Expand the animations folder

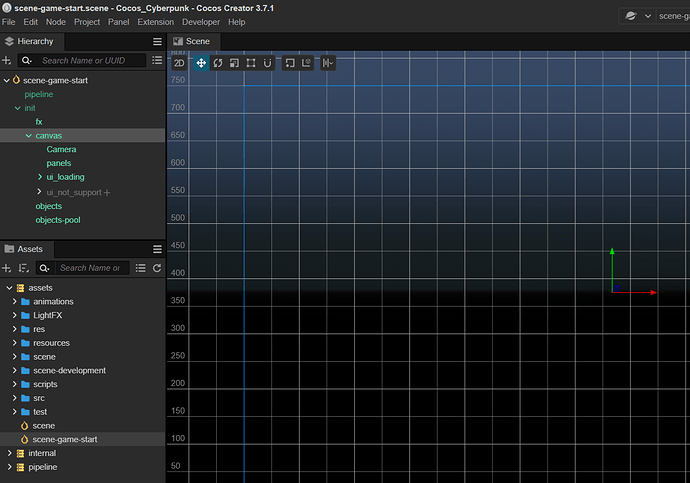click(x=15, y=301)
